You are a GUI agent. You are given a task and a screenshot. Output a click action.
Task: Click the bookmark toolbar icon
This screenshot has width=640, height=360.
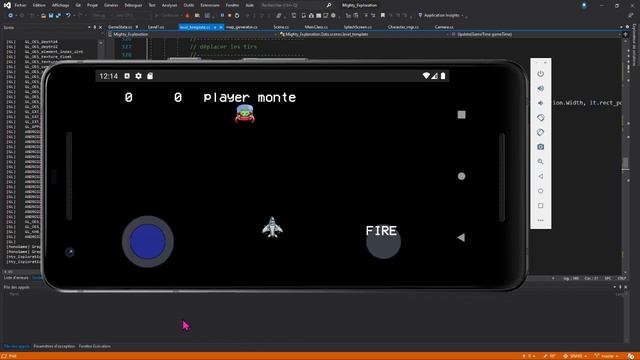[382, 15]
